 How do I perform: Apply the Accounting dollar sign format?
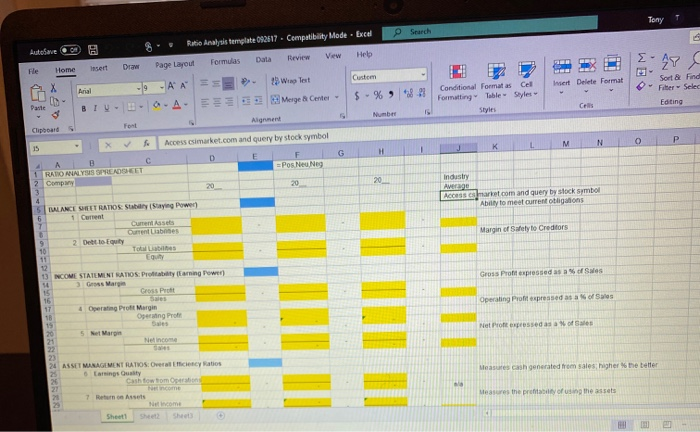click(x=357, y=96)
